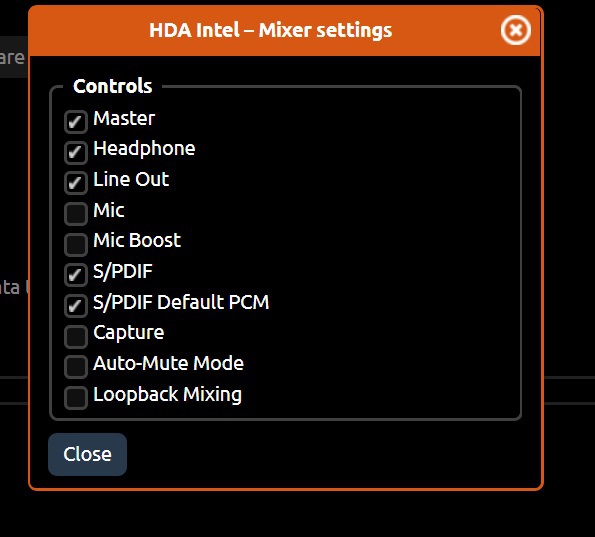Turn on Auto-Mute Mode checkbox
This screenshot has width=595, height=537.
(76, 367)
